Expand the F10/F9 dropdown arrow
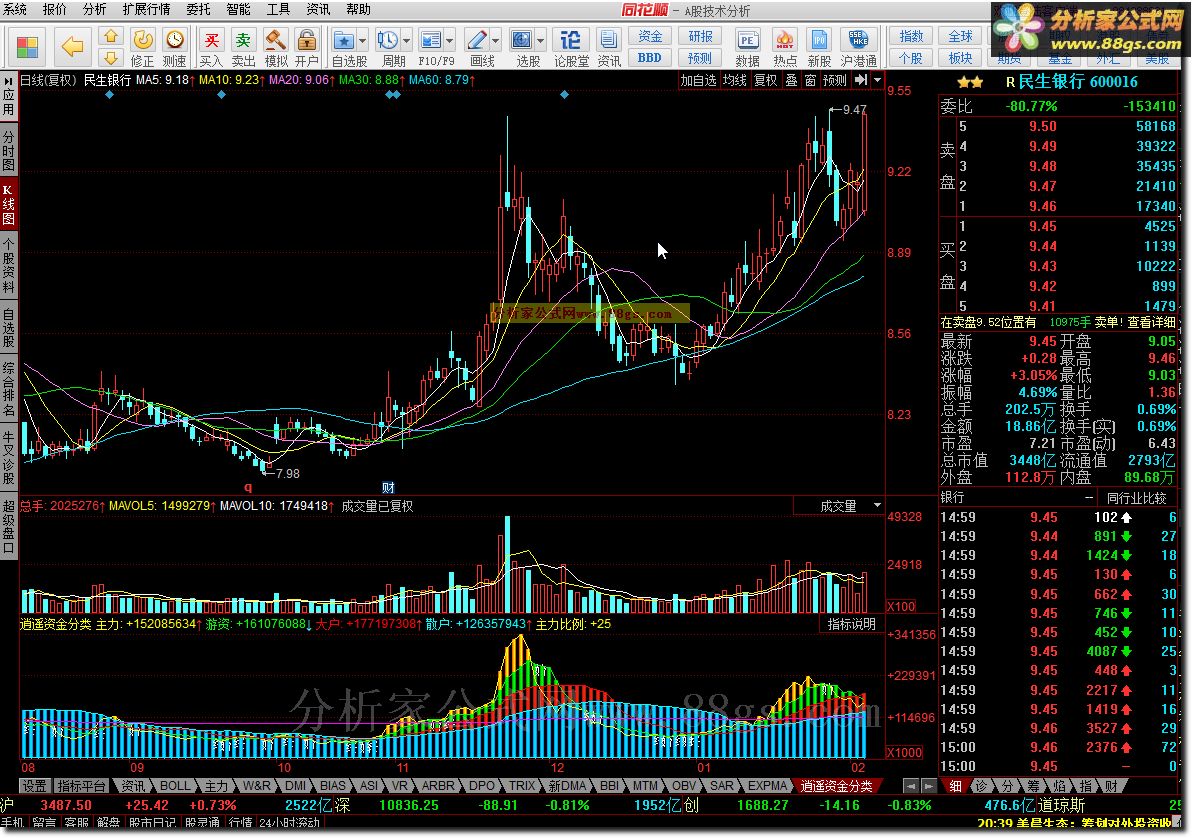Screen dimensions: 1193x838 point(450,40)
